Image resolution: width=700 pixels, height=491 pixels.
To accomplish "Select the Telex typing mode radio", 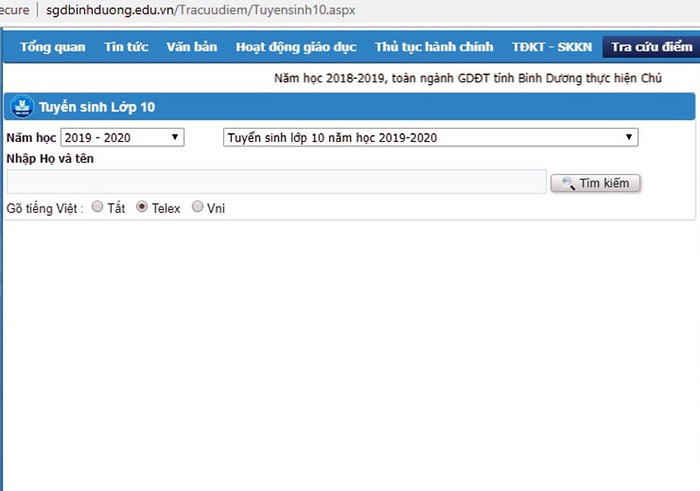I will click(x=142, y=207).
